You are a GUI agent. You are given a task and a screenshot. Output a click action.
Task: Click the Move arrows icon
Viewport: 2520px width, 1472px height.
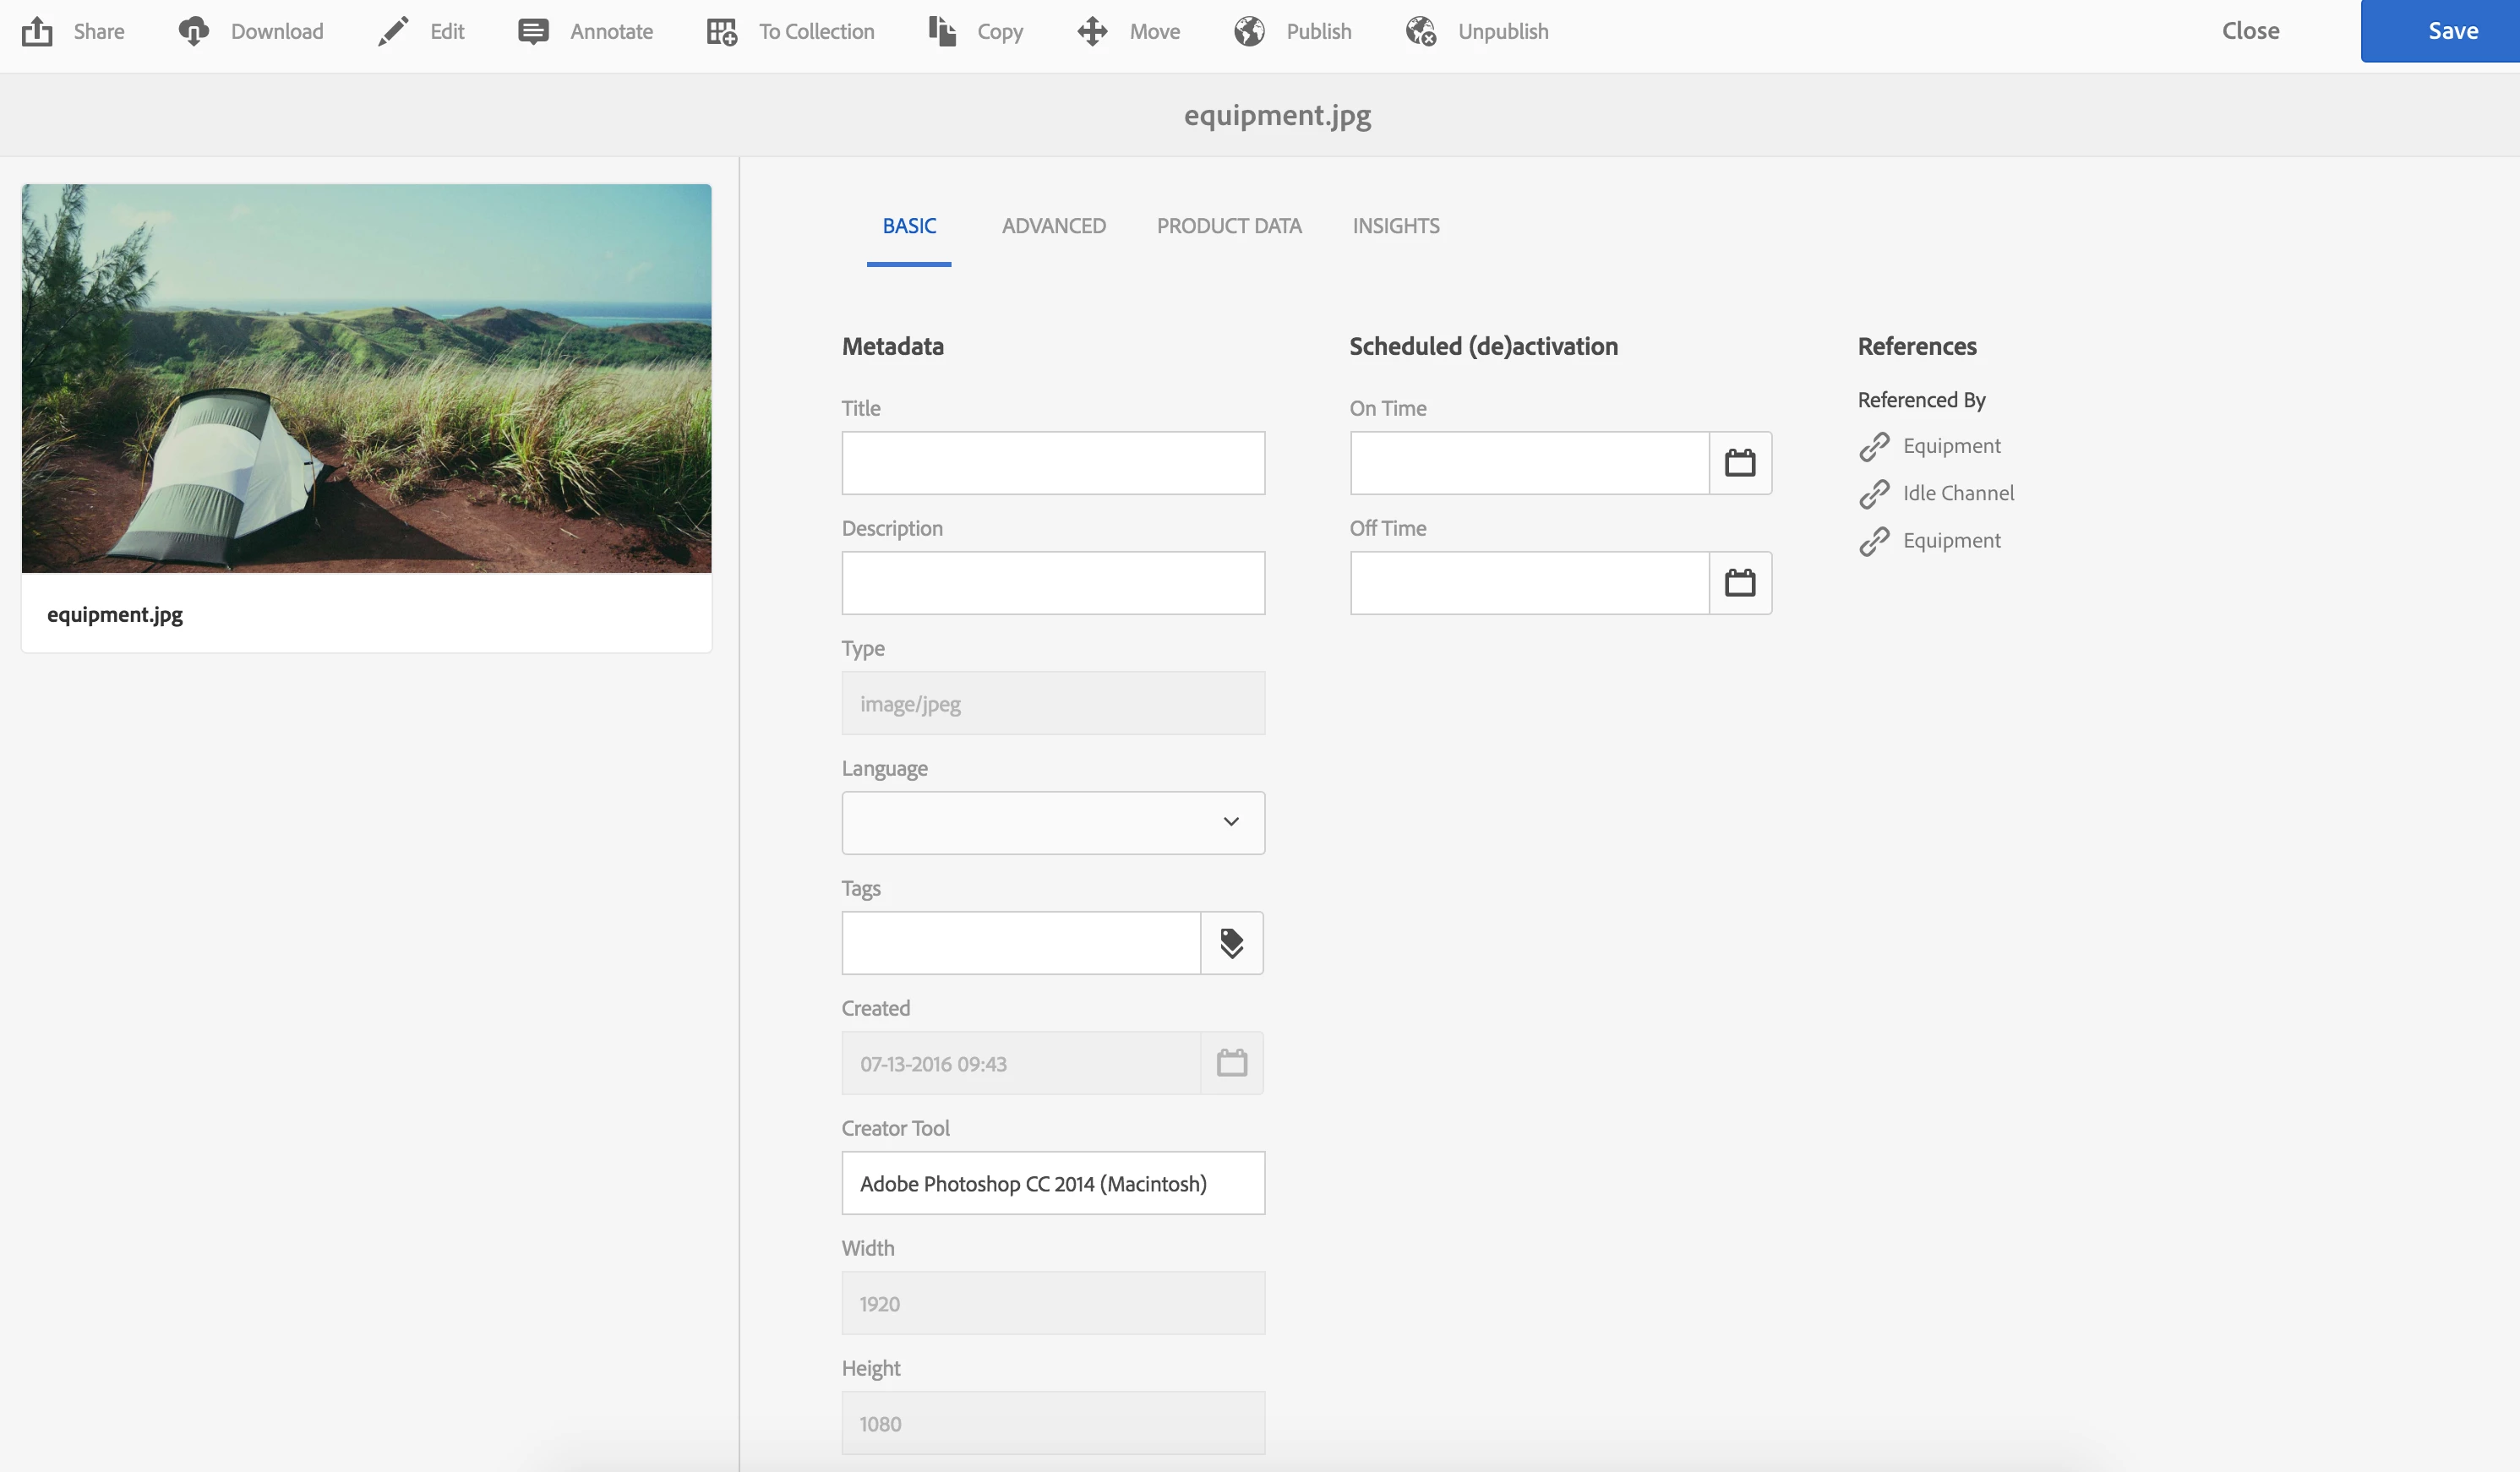1092,31
